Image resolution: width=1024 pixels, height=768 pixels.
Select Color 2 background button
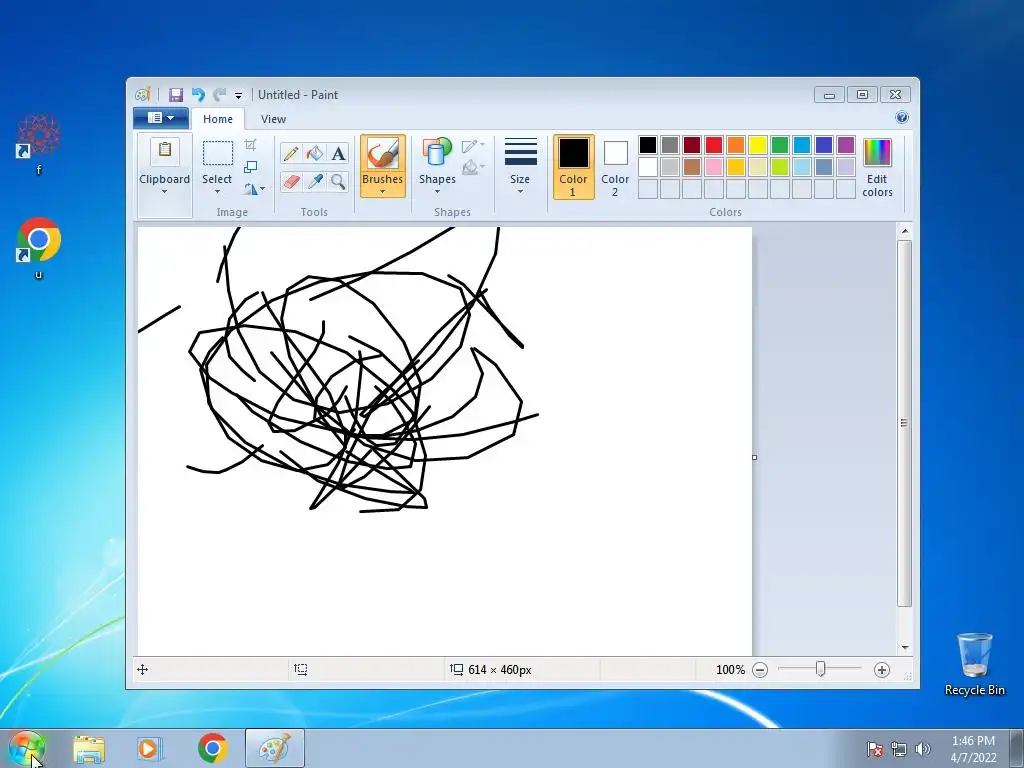[615, 167]
